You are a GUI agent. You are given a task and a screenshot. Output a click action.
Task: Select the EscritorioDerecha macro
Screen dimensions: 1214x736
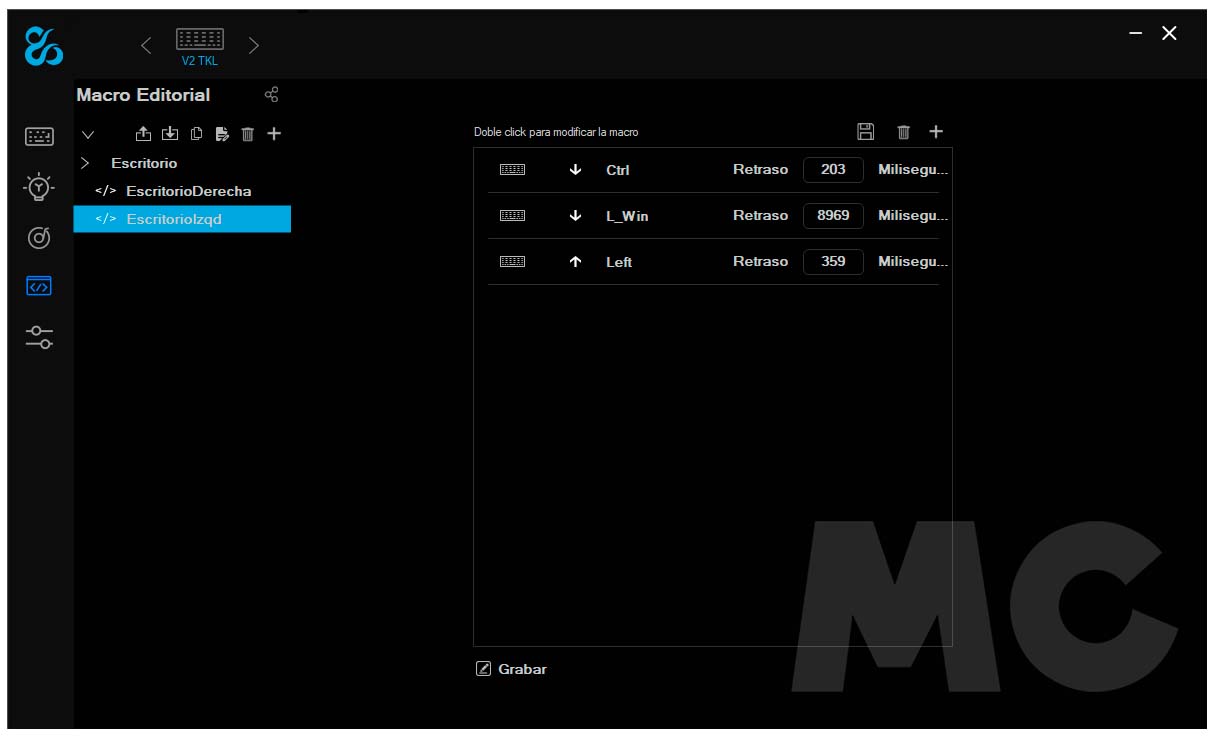coord(188,191)
